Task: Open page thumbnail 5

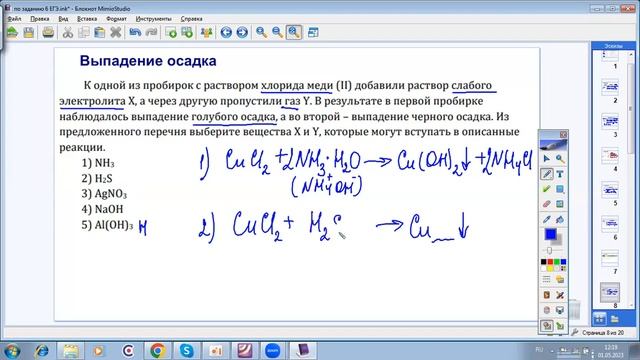Action: pyautogui.click(x=610, y=190)
